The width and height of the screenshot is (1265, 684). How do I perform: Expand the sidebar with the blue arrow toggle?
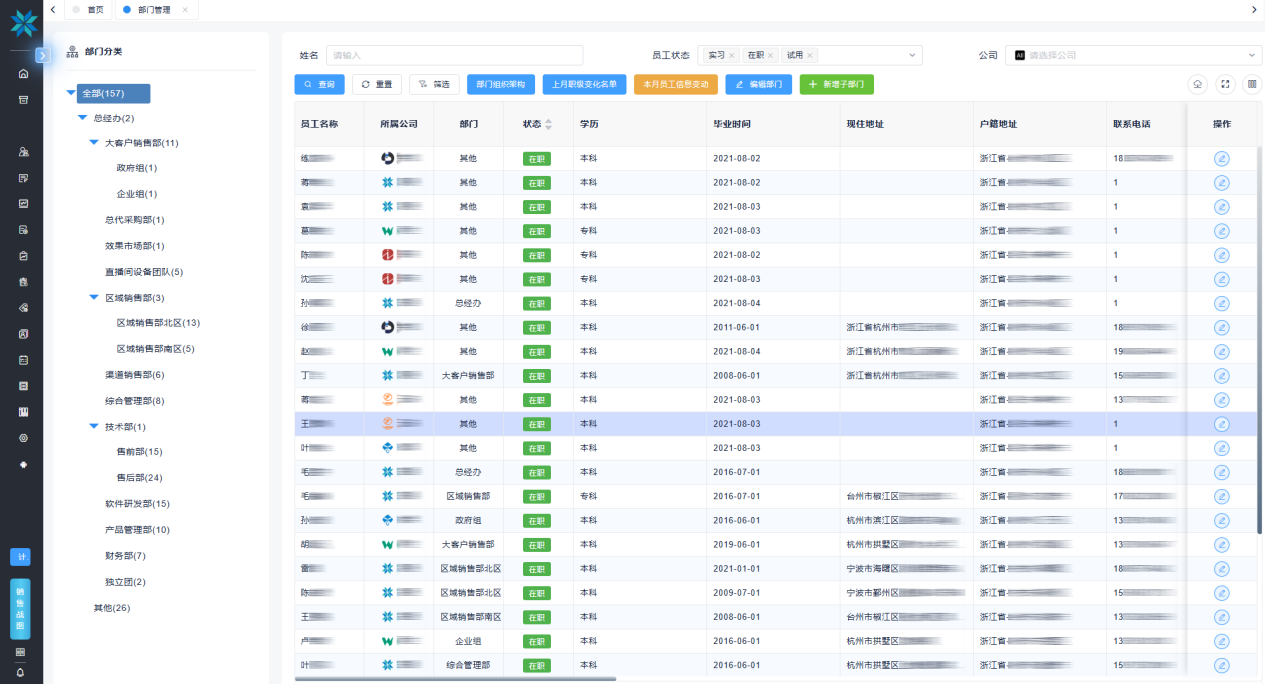pos(42,55)
